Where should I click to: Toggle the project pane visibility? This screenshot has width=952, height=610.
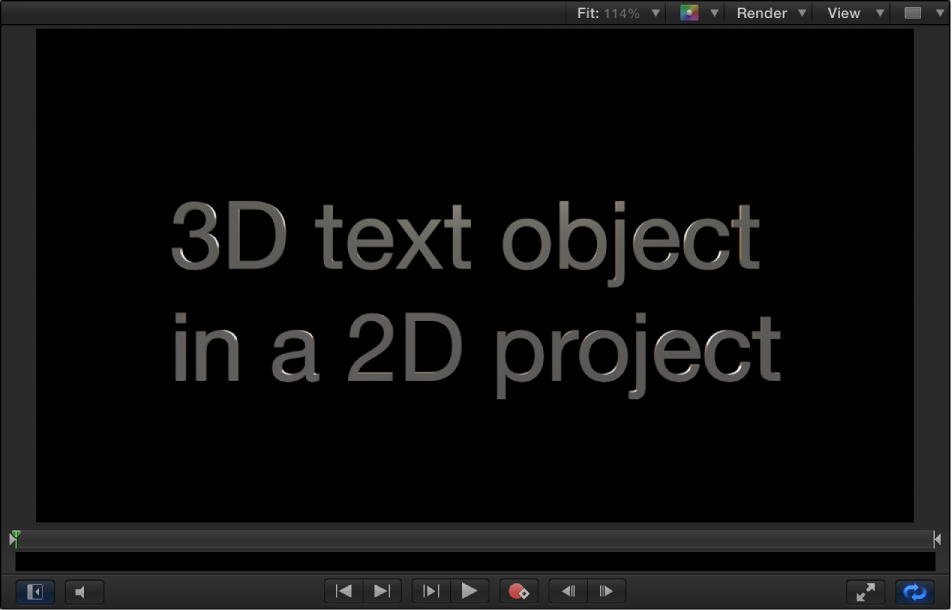coord(33,591)
